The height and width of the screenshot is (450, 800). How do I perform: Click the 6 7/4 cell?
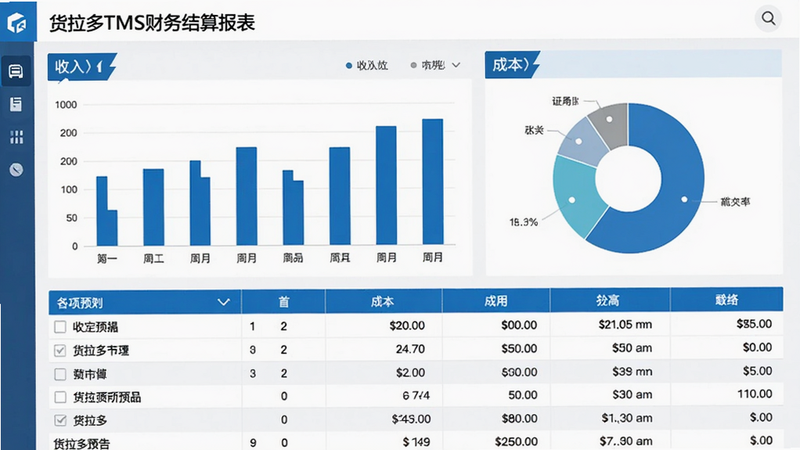click(416, 395)
